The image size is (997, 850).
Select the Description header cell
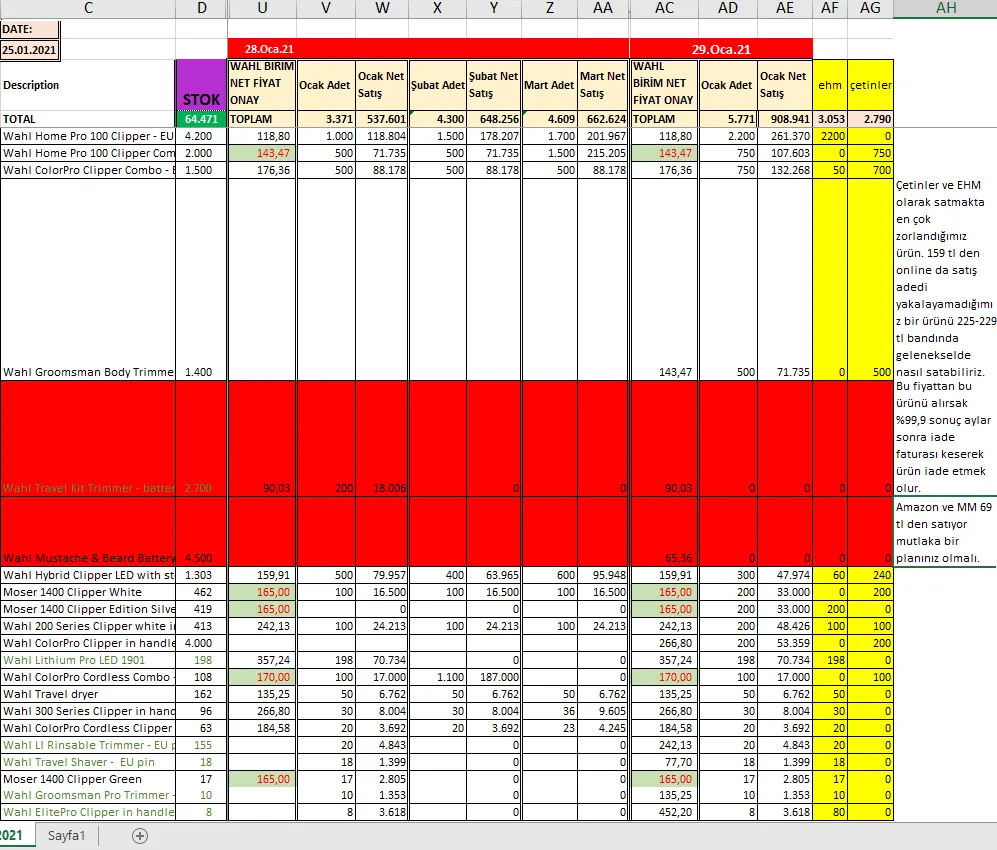[x=88, y=85]
